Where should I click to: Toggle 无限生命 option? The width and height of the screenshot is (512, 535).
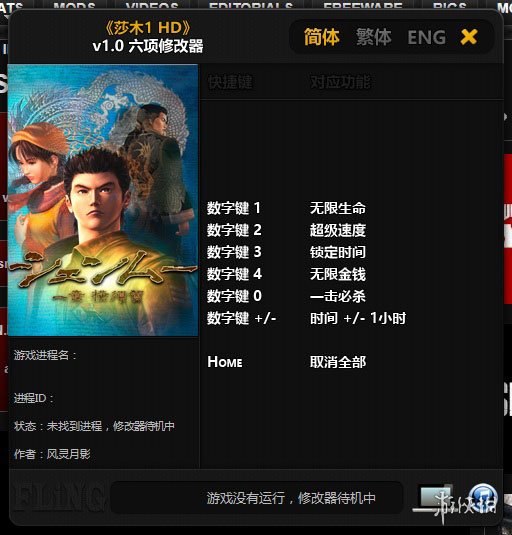[x=338, y=208]
